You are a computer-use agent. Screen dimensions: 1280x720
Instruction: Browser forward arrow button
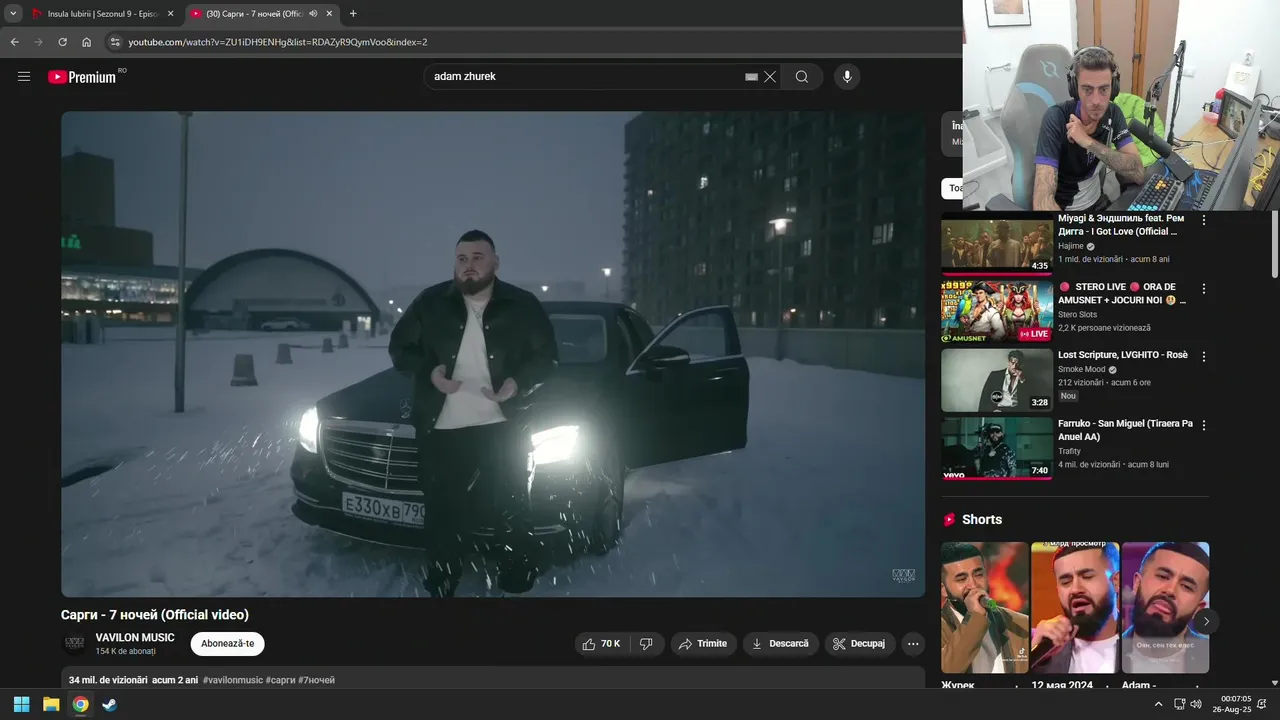pyautogui.click(x=38, y=42)
